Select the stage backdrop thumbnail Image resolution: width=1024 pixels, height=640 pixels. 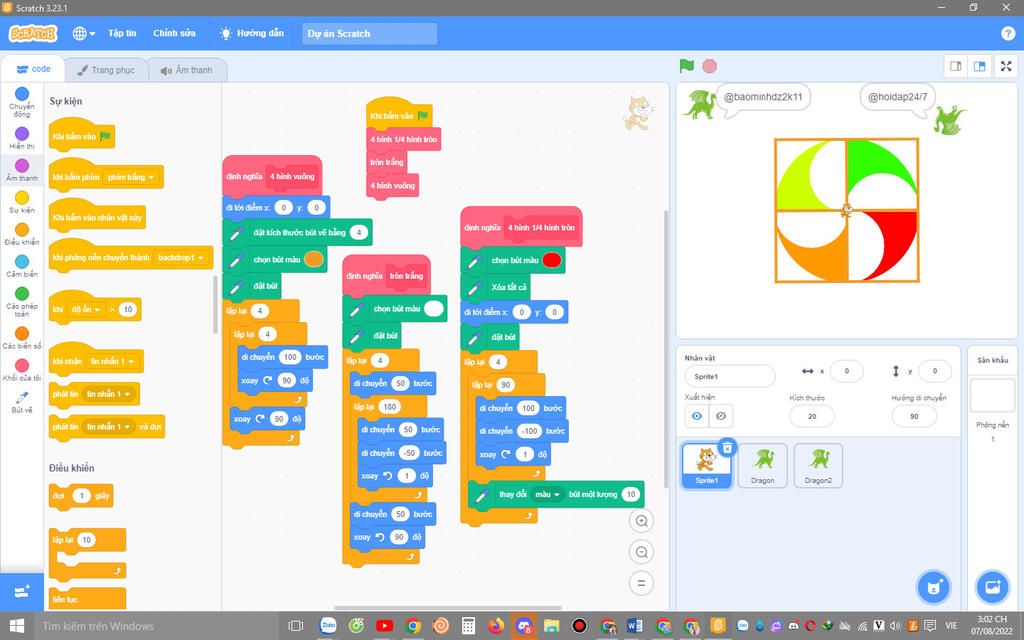992,394
